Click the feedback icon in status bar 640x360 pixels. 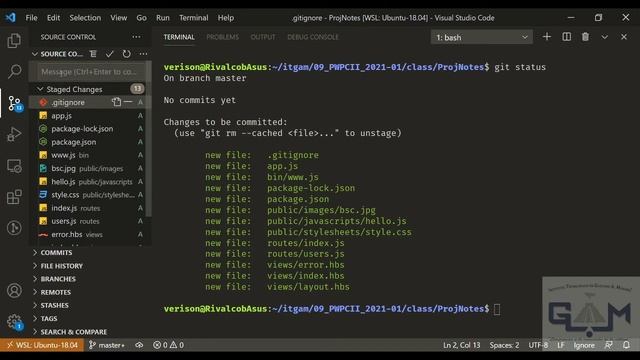tap(609, 345)
